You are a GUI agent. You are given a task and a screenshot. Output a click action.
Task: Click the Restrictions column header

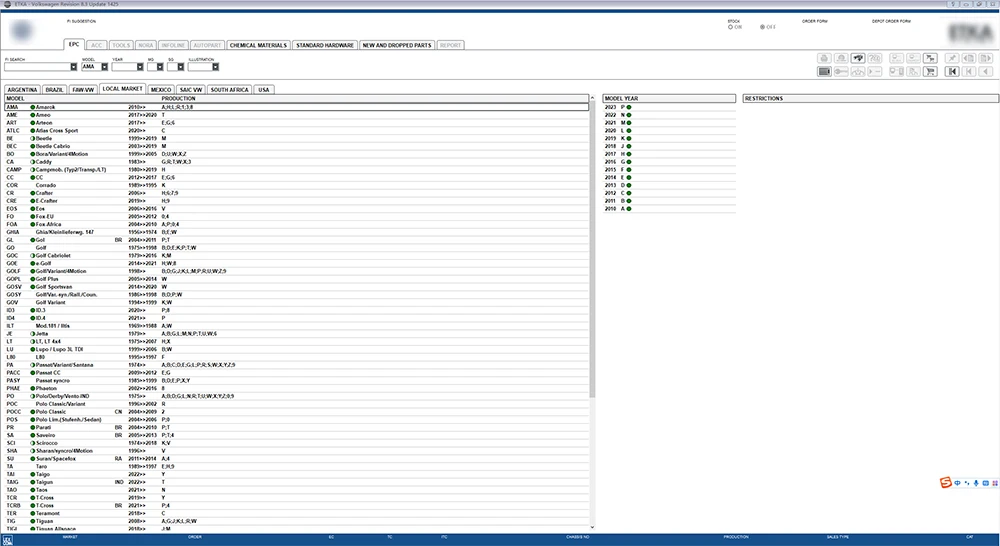click(x=871, y=98)
